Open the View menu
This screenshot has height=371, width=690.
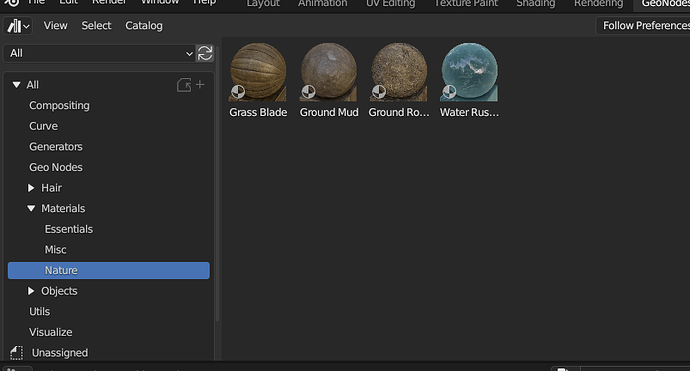pos(55,26)
